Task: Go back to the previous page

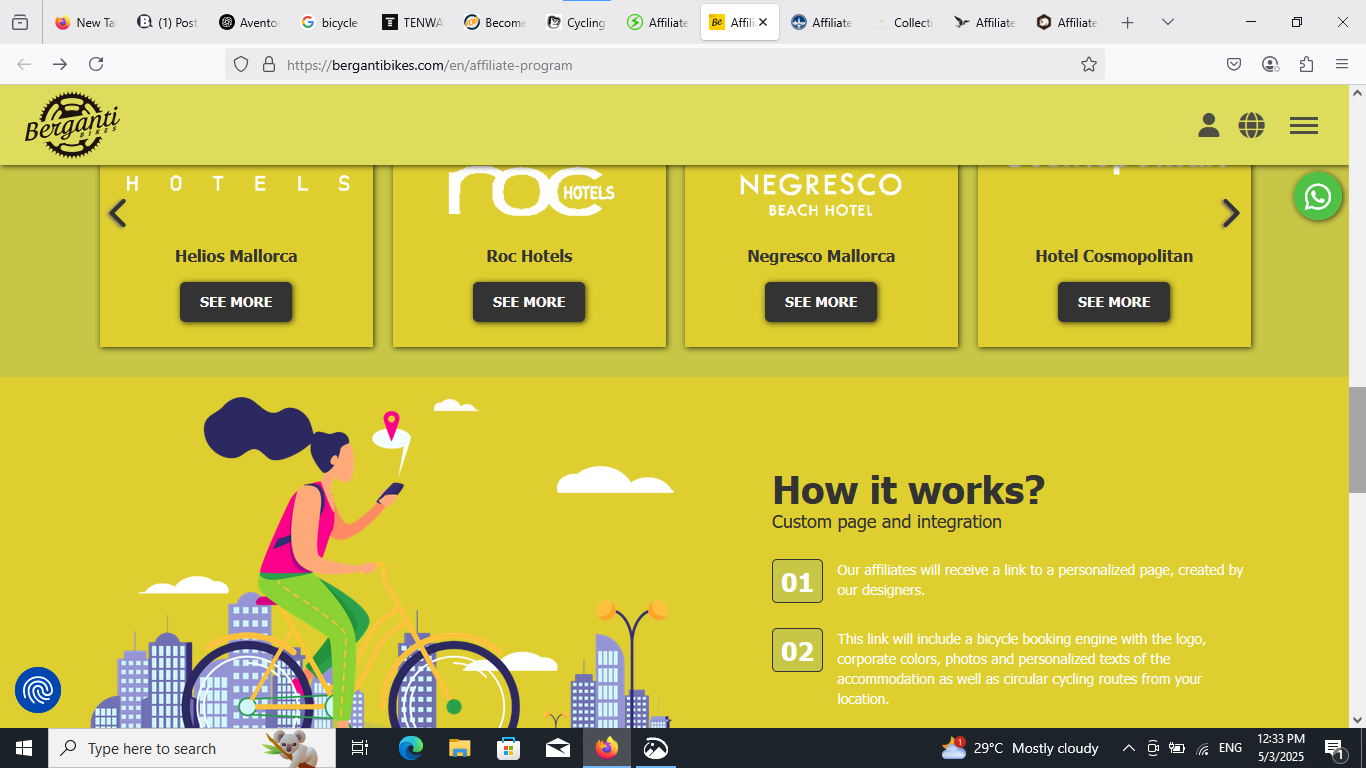Action: [24, 64]
